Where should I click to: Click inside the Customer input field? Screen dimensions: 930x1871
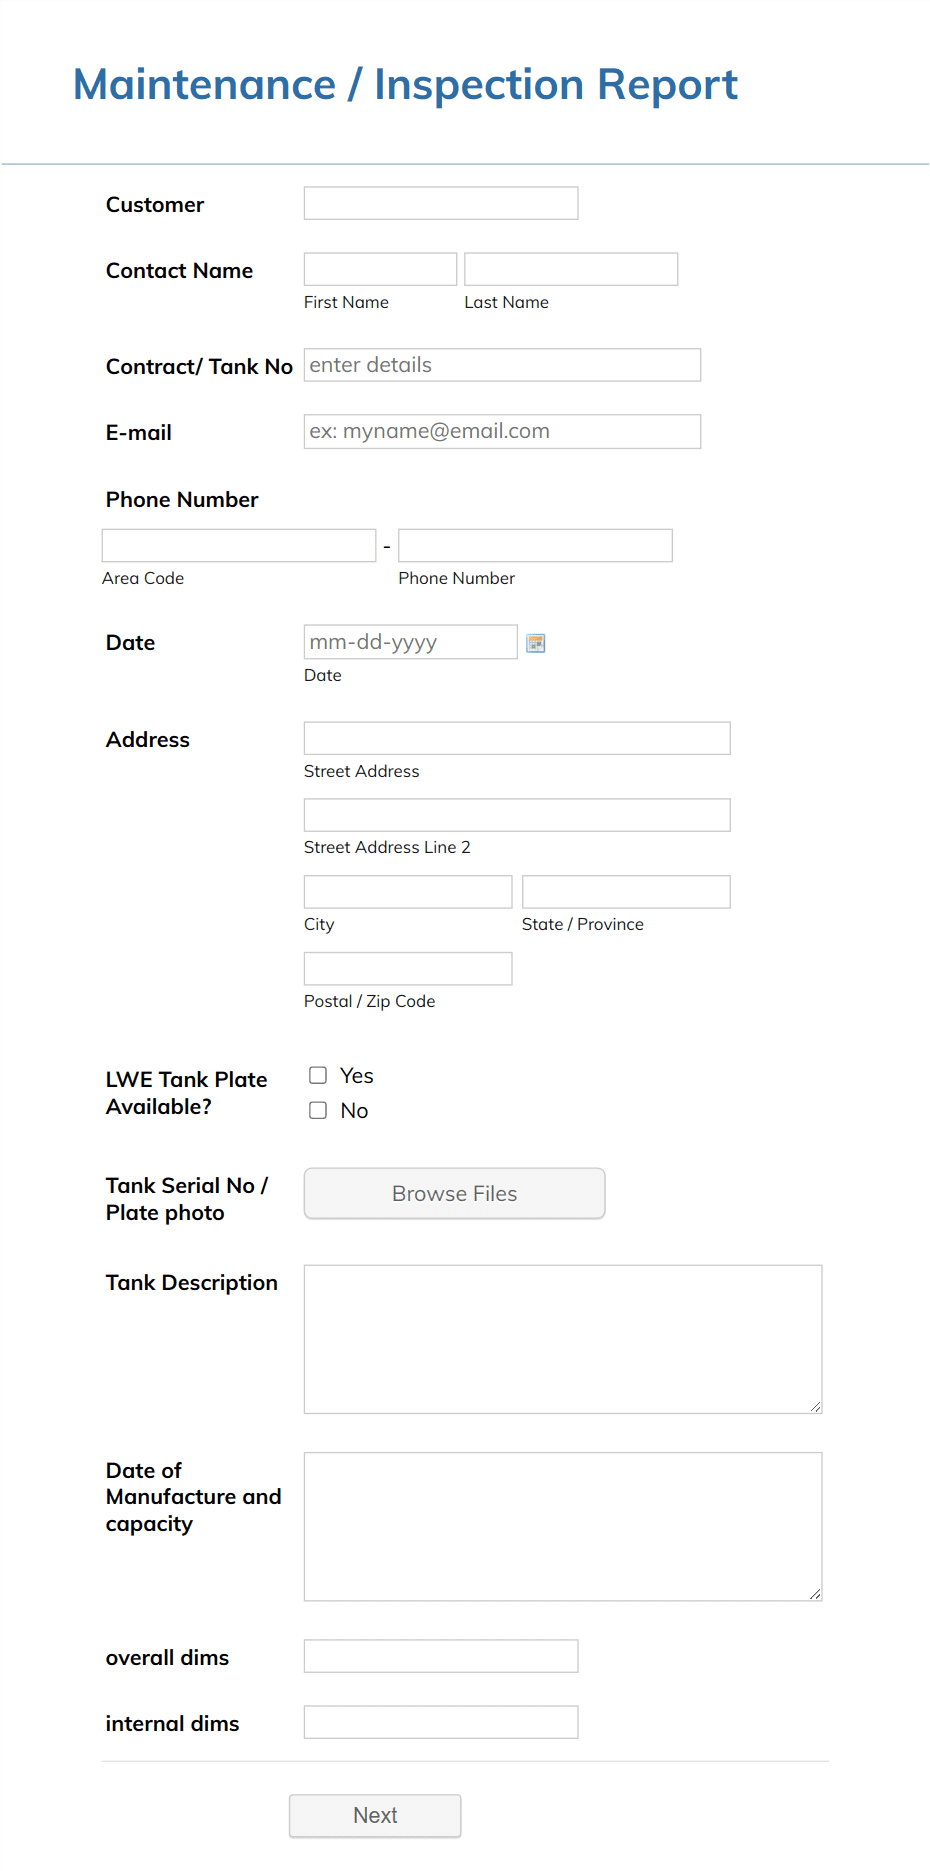440,203
